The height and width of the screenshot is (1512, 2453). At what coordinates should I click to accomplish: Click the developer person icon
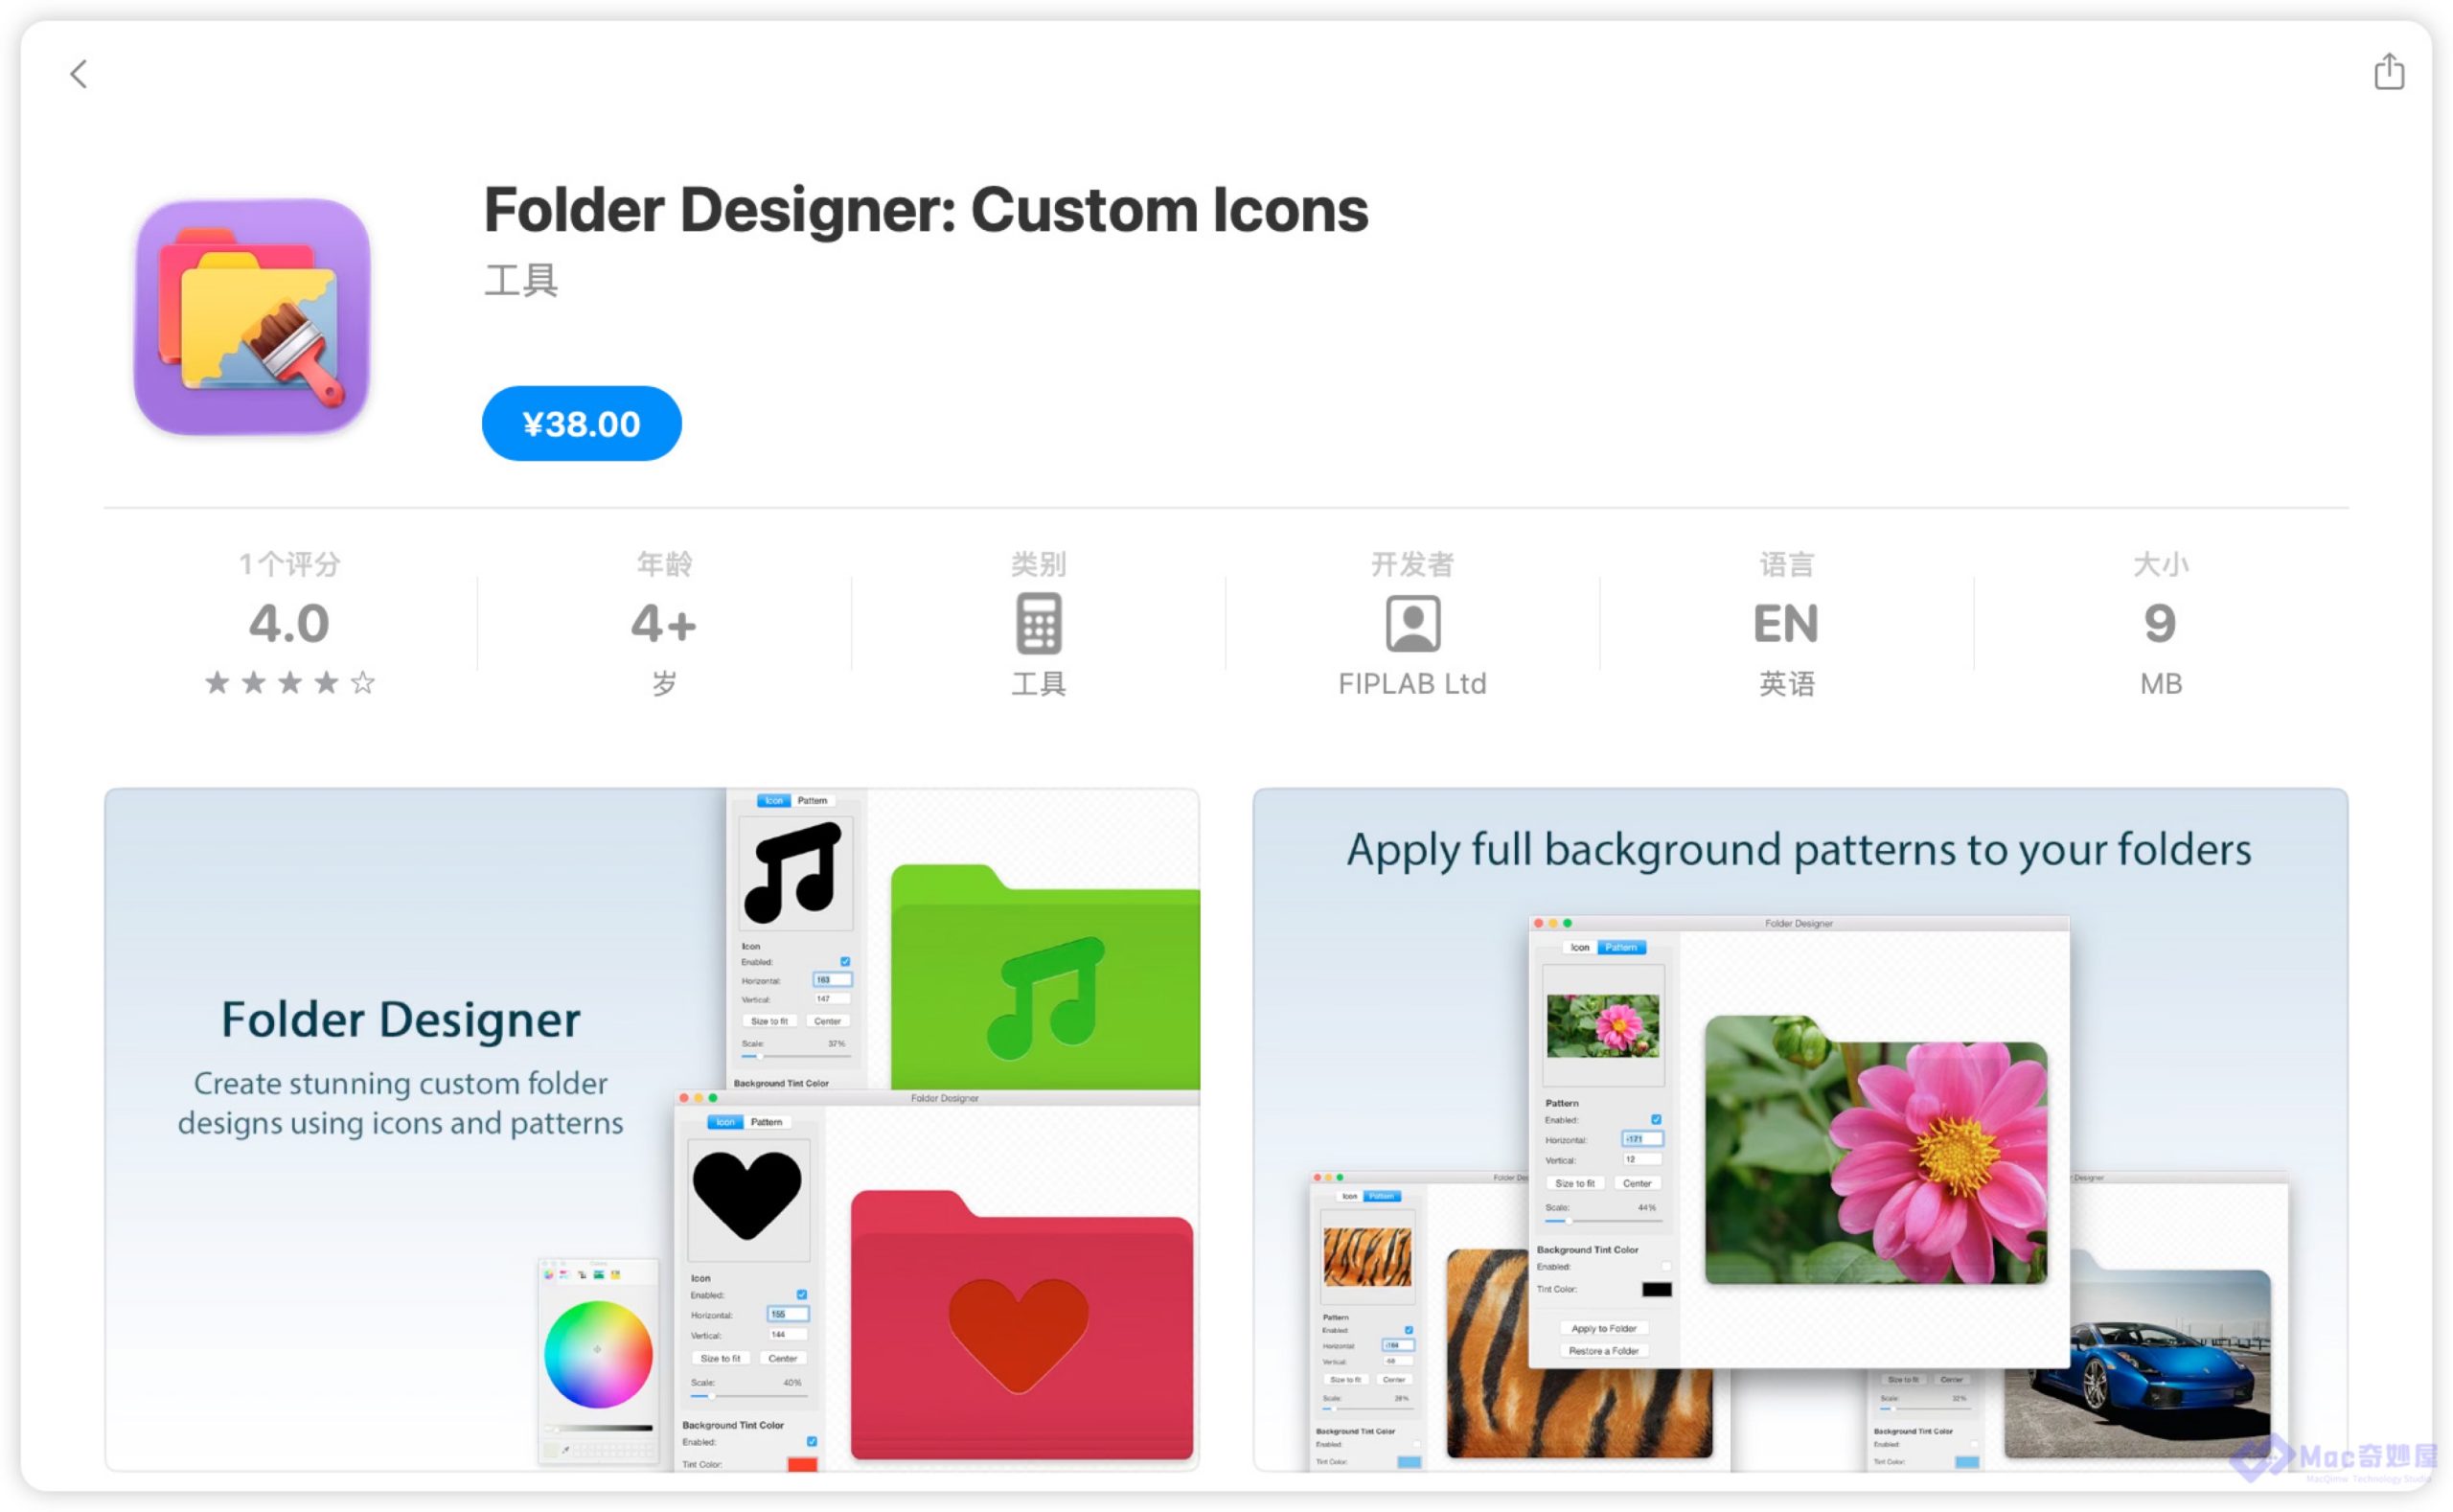coord(1412,623)
